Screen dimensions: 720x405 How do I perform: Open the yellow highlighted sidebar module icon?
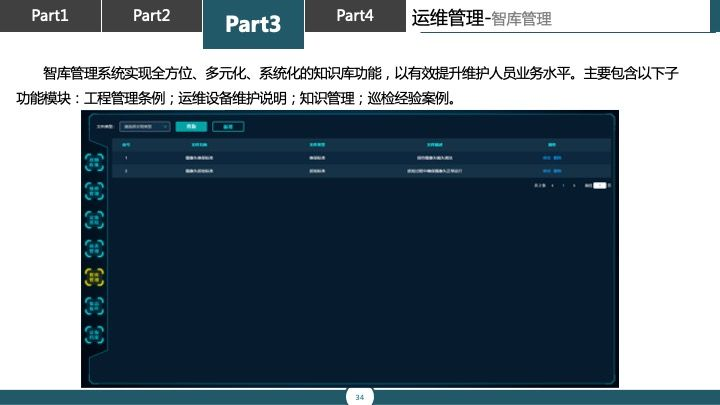coord(95,277)
